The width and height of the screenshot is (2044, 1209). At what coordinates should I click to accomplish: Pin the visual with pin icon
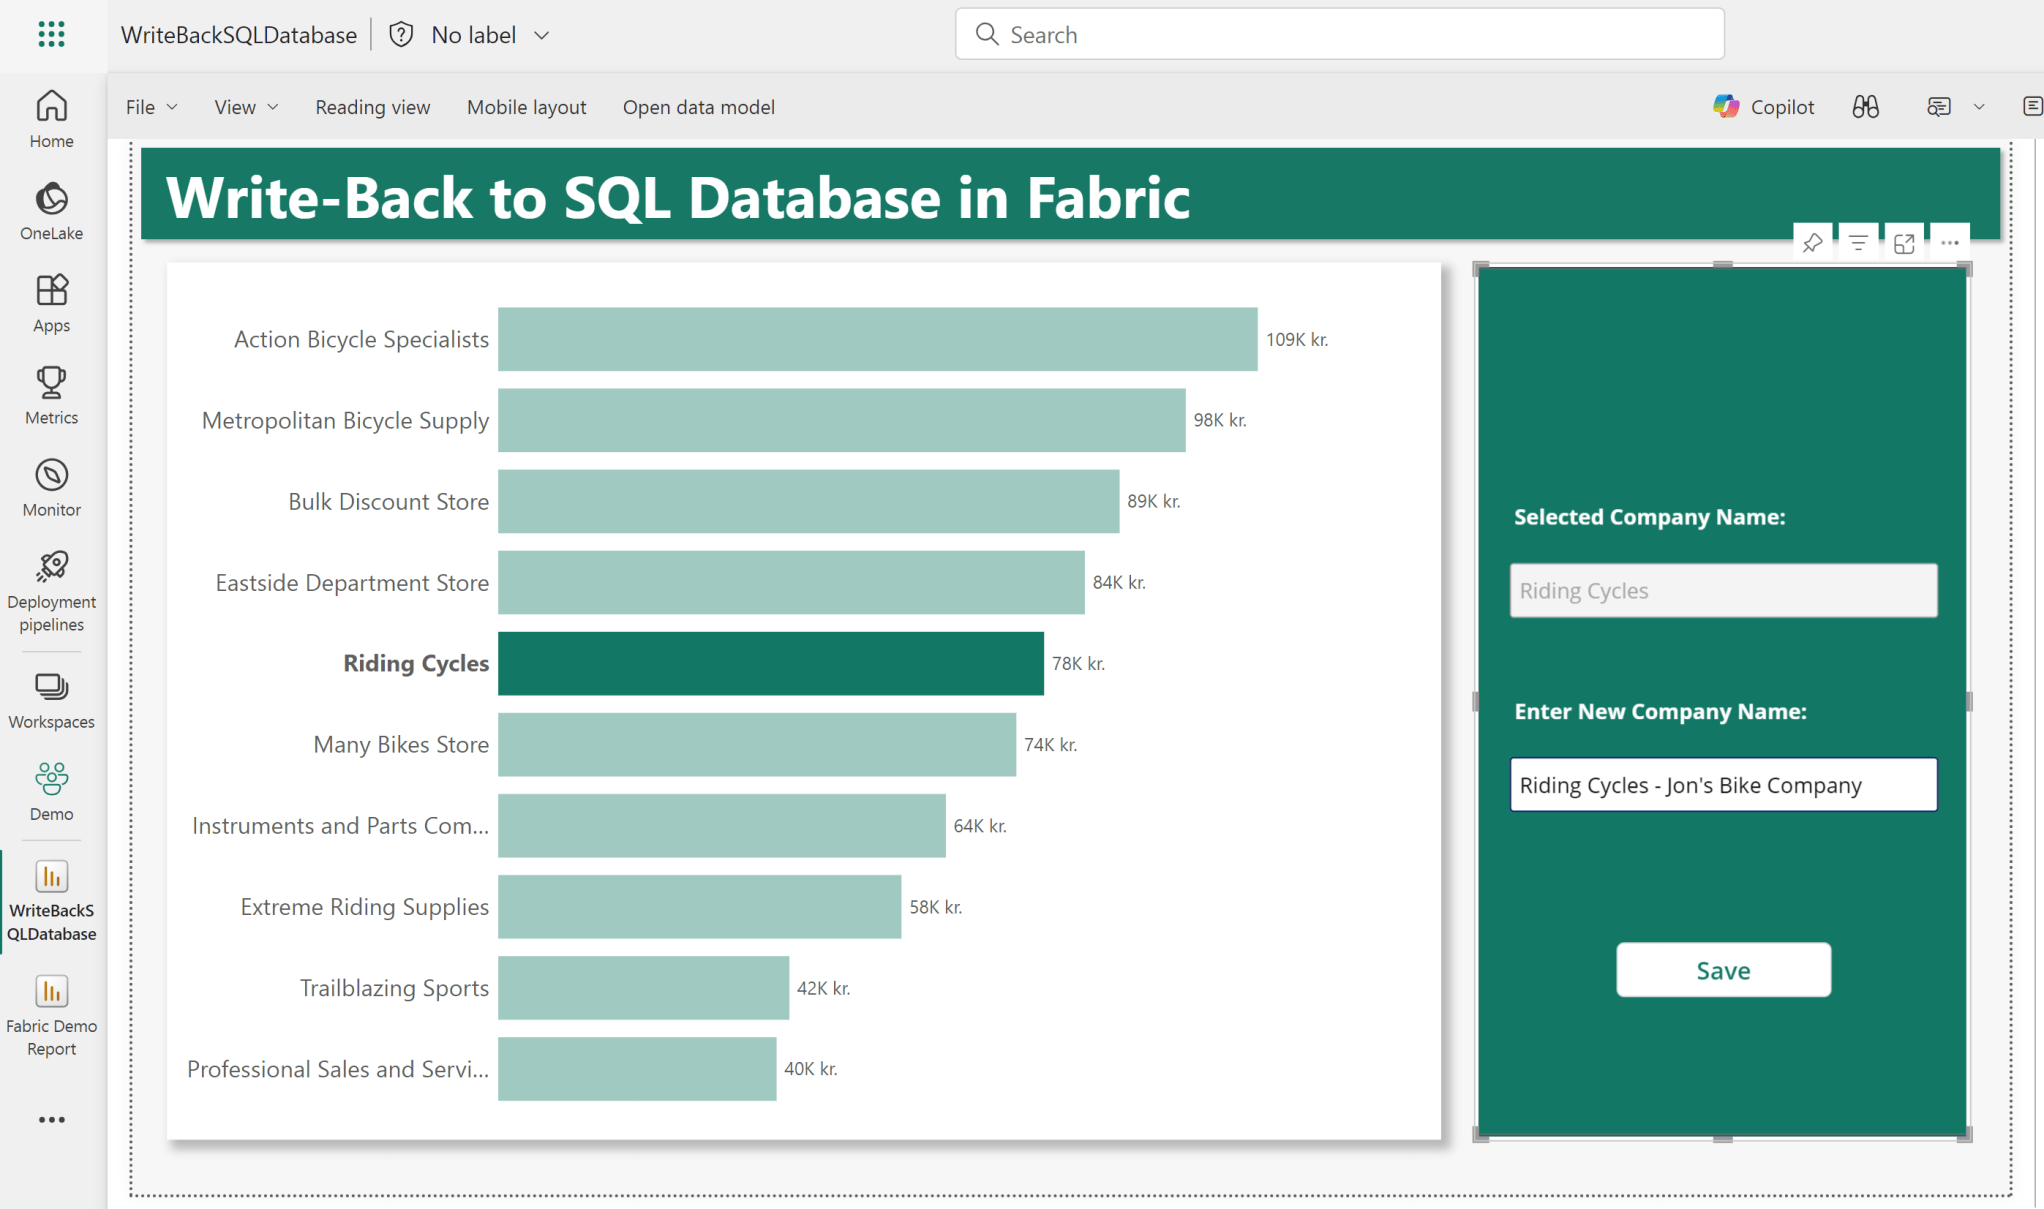[x=1812, y=243]
